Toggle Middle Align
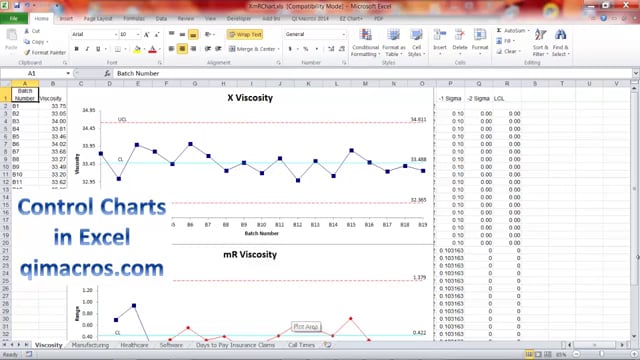Screen dimensions: 640x360 [182, 35]
